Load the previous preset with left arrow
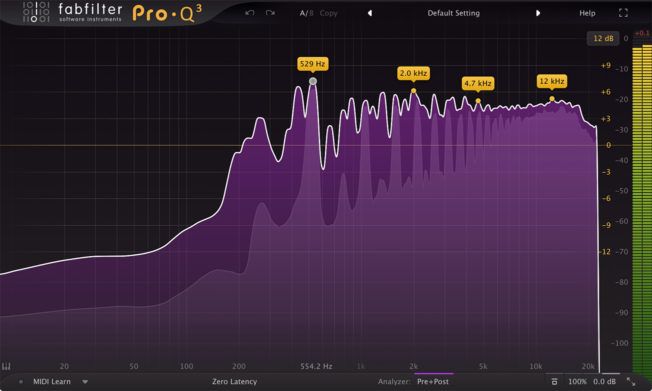This screenshot has height=391, width=652. pos(370,13)
